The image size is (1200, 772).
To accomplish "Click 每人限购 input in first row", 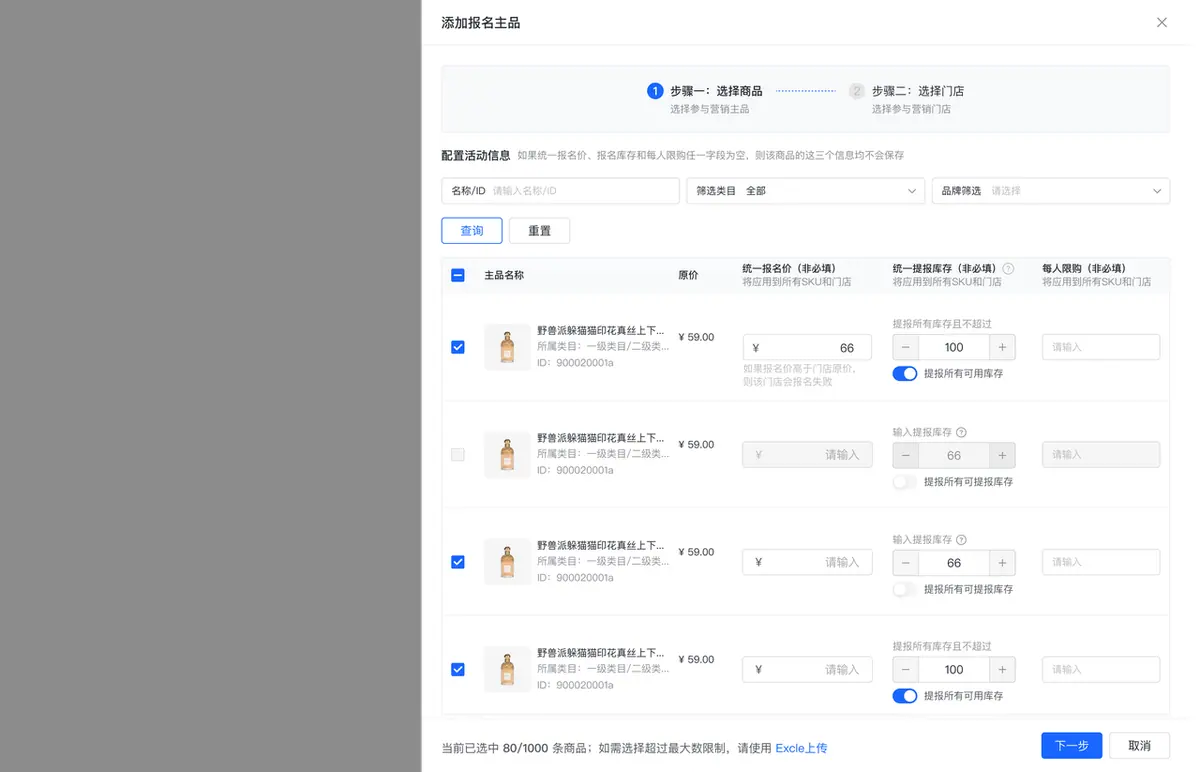I will 1101,347.
